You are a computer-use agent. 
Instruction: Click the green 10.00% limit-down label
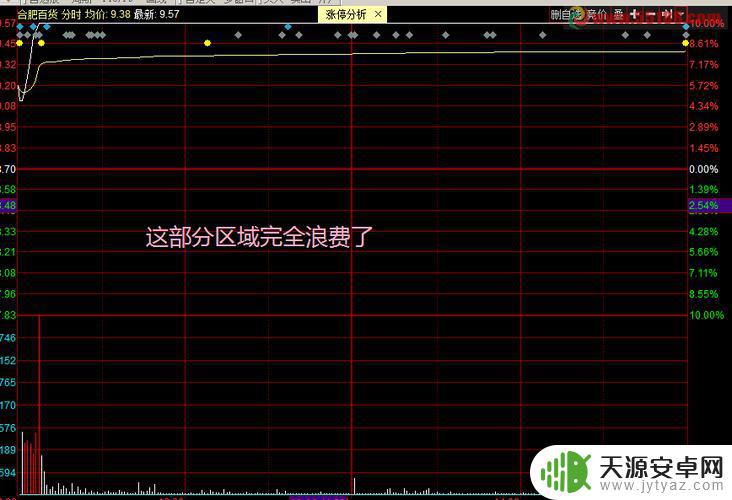(x=707, y=315)
